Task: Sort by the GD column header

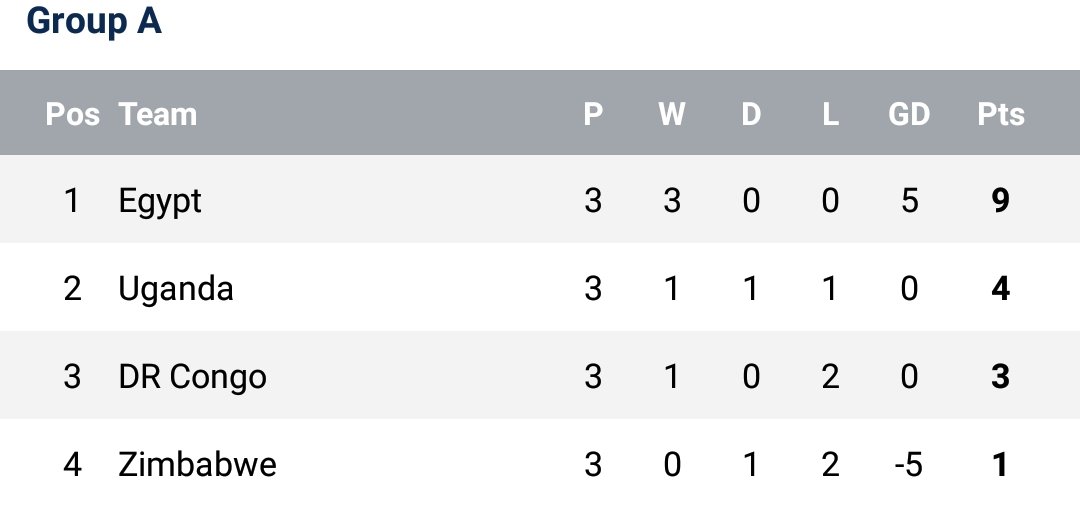Action: click(909, 114)
